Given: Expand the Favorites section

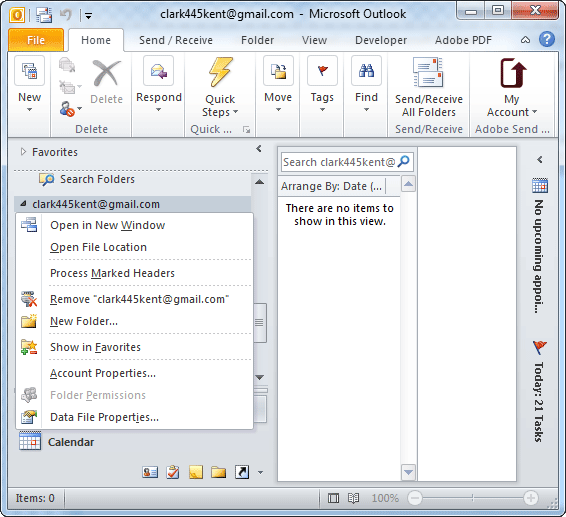Looking at the screenshot, I should tap(23, 152).
